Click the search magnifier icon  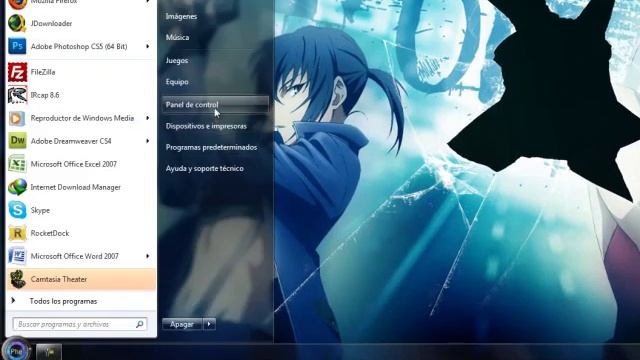pyautogui.click(x=139, y=324)
